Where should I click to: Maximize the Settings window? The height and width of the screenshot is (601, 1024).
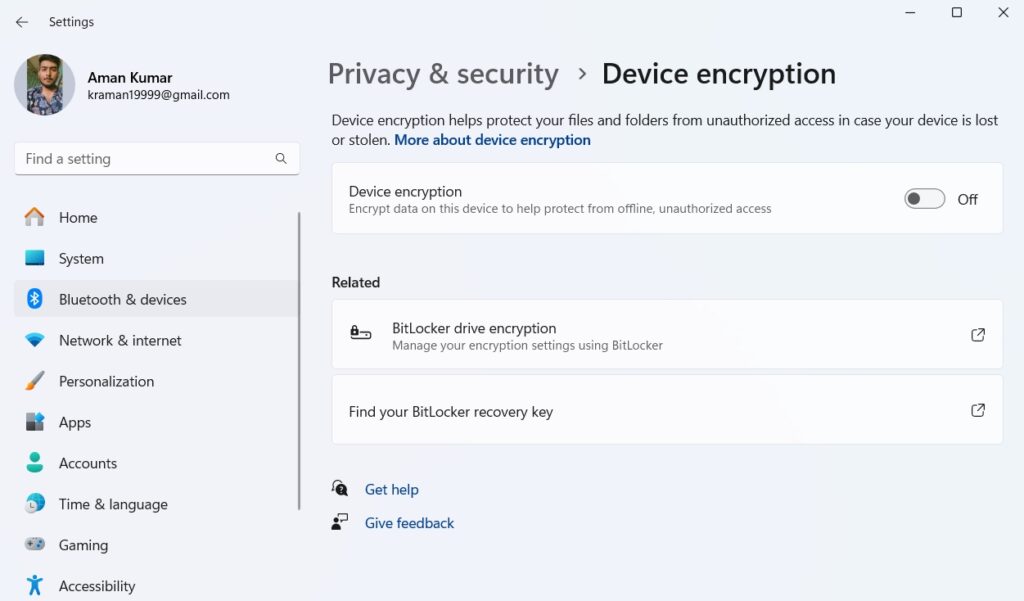click(957, 12)
